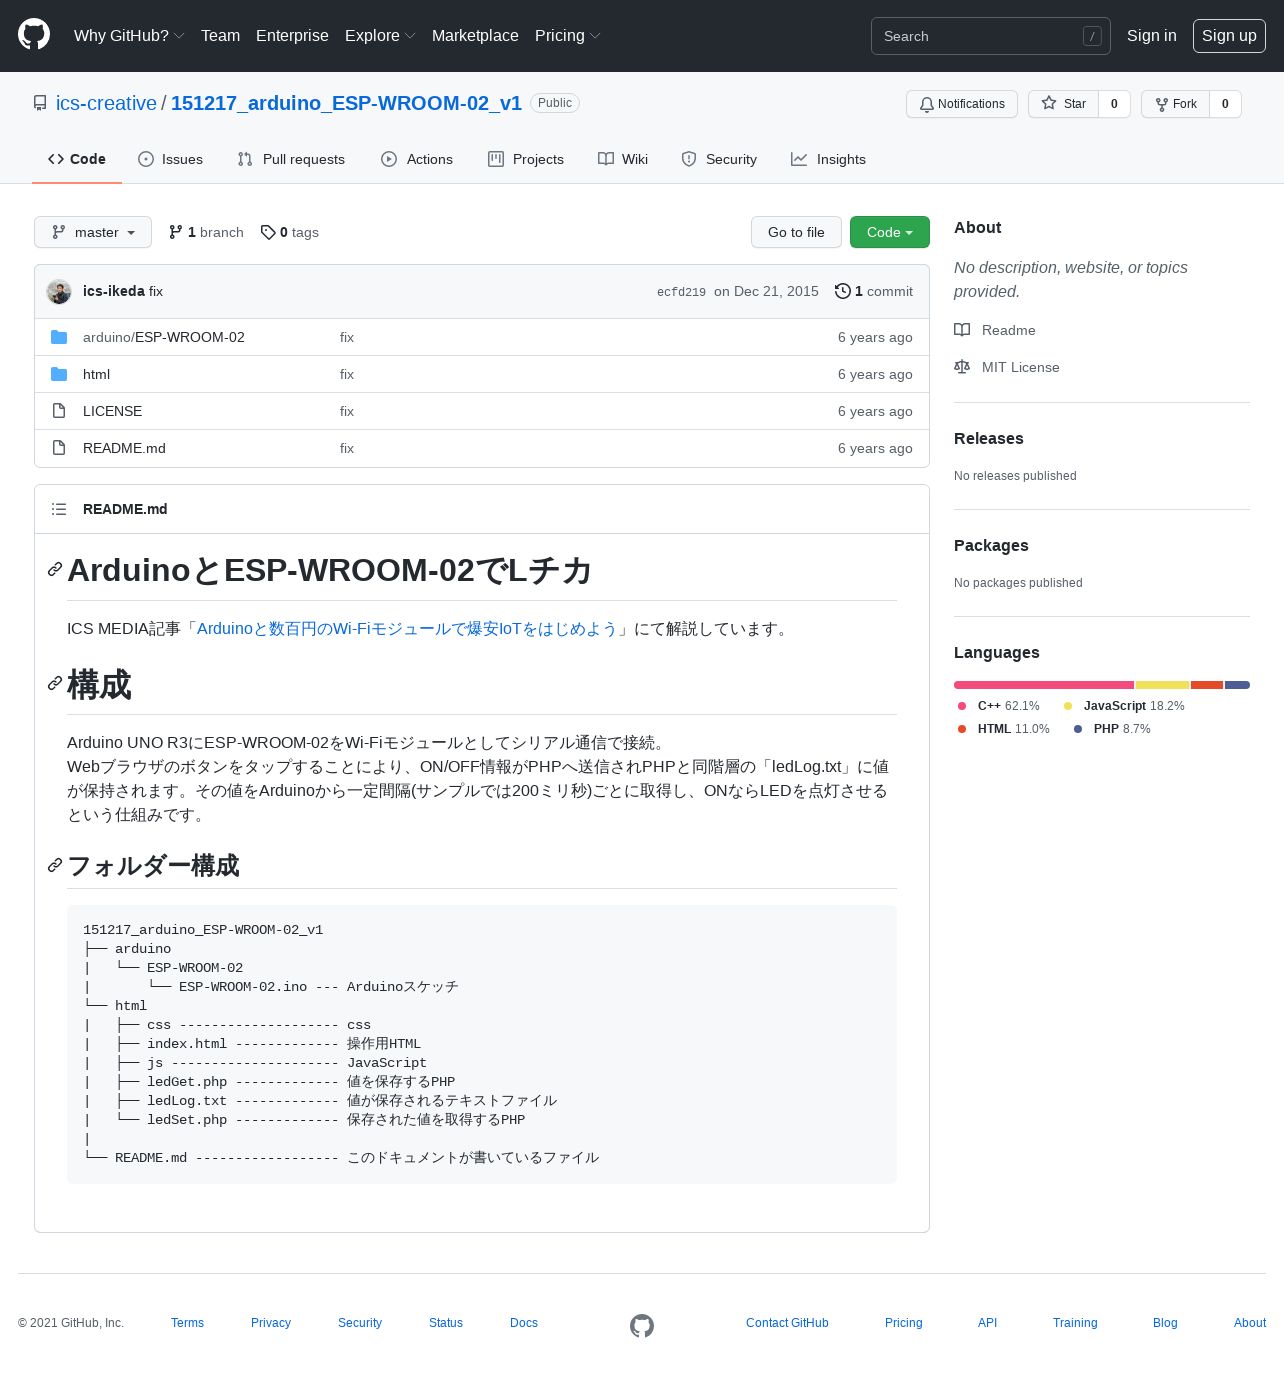The height and width of the screenshot is (1388, 1284).
Task: Open the Security tab
Action: pos(719,159)
